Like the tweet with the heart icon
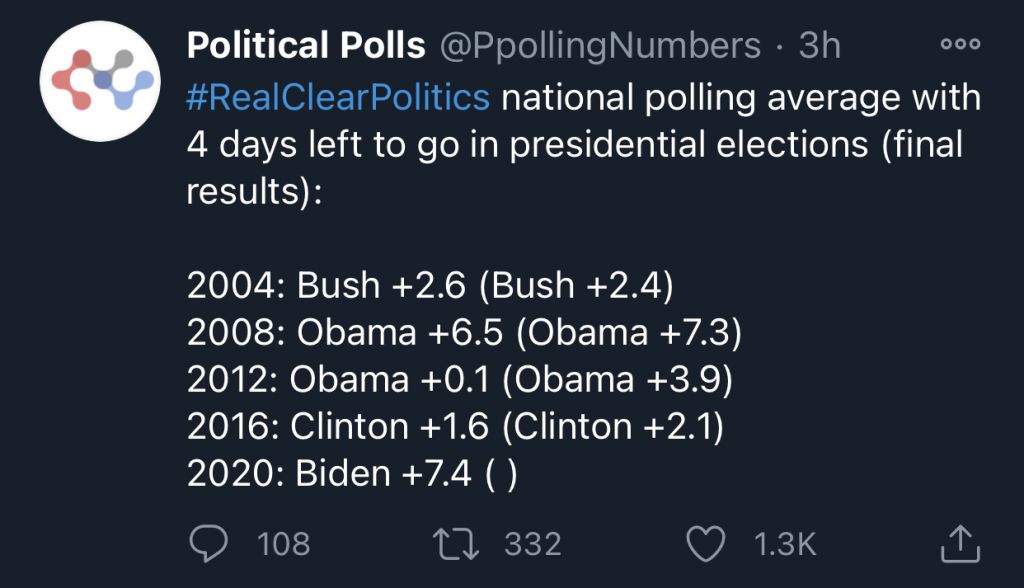The image size is (1024, 588). [705, 544]
